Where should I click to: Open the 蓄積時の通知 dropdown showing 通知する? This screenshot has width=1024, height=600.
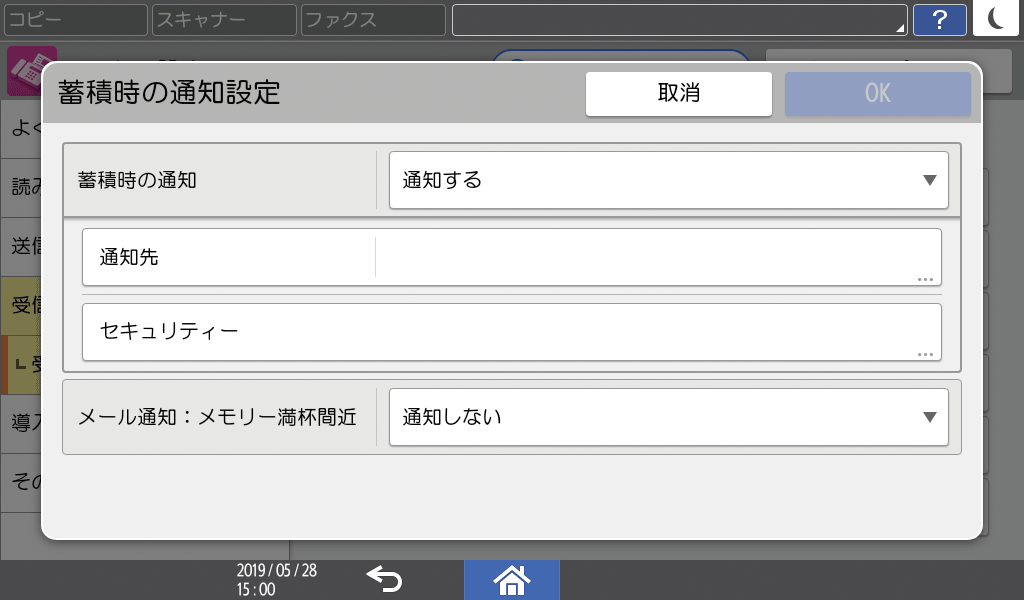click(x=668, y=180)
